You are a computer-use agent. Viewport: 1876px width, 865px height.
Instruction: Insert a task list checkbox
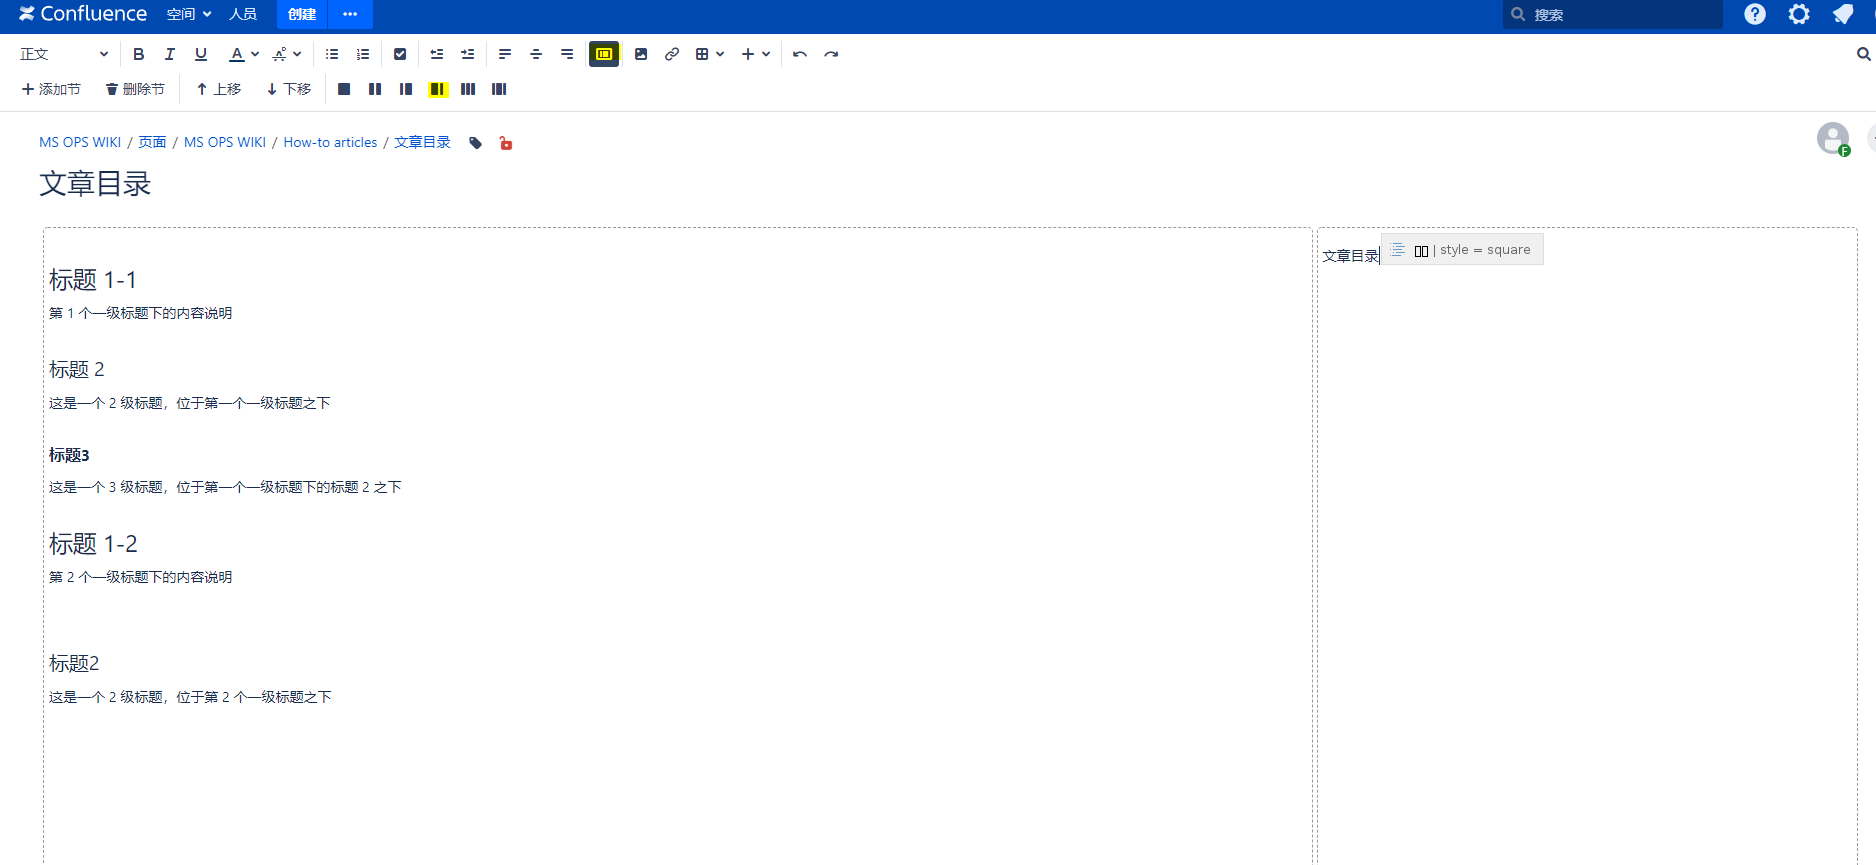click(x=400, y=54)
